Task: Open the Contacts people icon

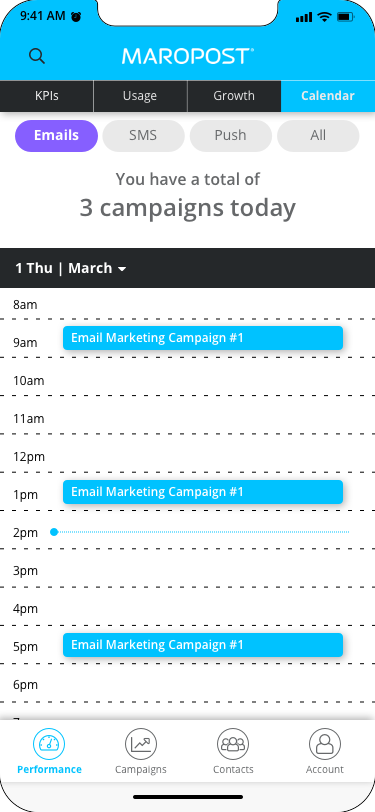Action: 233,744
